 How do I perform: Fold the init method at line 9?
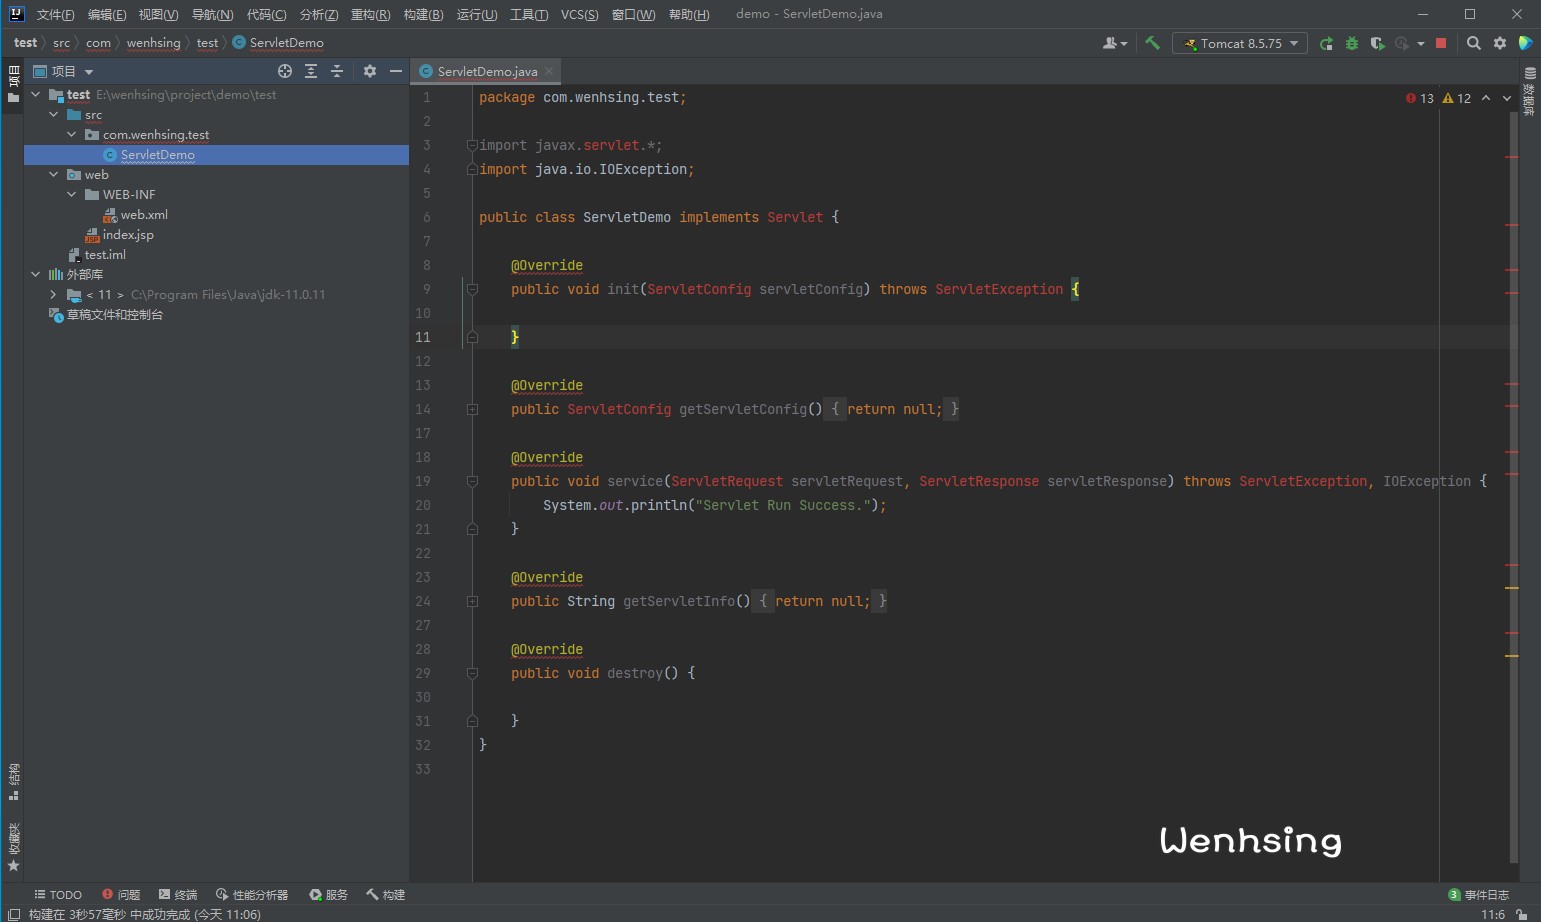click(x=472, y=289)
